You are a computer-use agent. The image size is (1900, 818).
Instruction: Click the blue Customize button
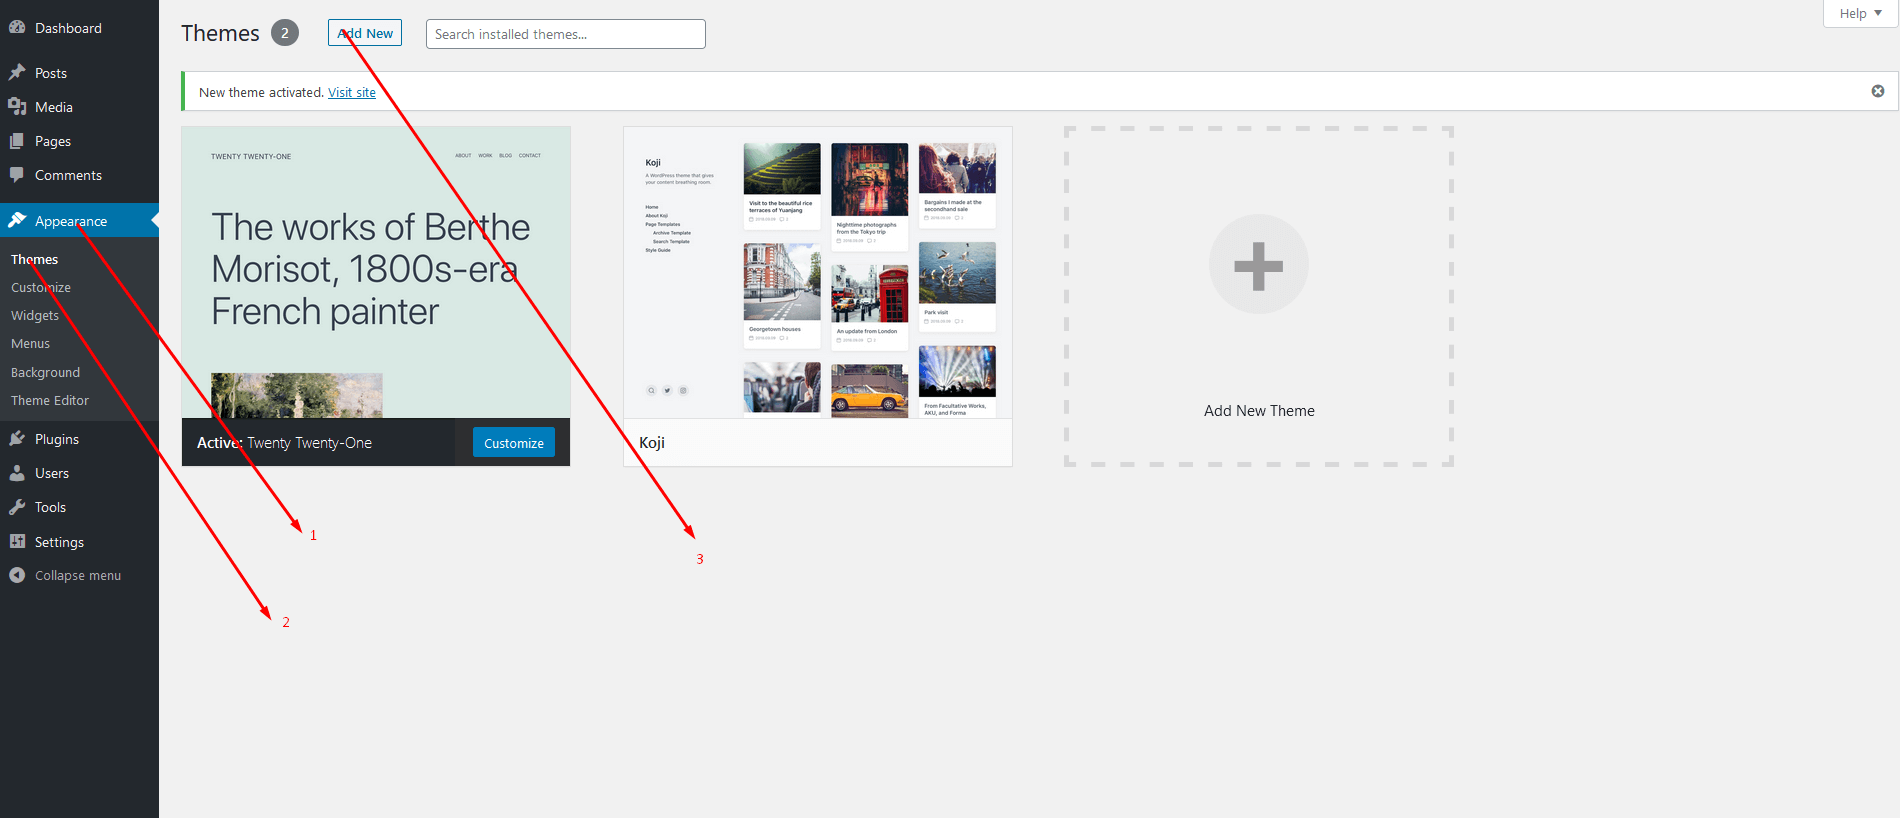pyautogui.click(x=513, y=443)
